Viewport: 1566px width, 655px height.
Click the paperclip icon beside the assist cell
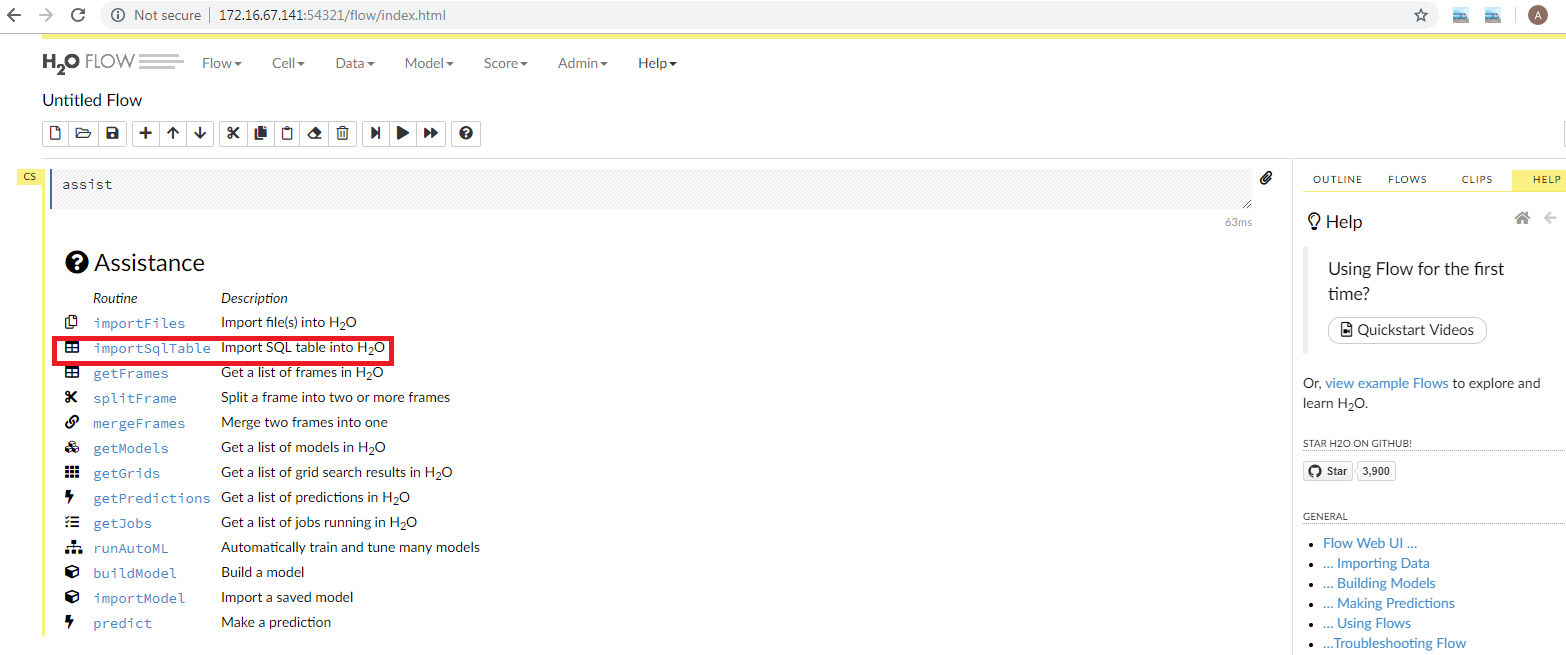pos(1266,178)
